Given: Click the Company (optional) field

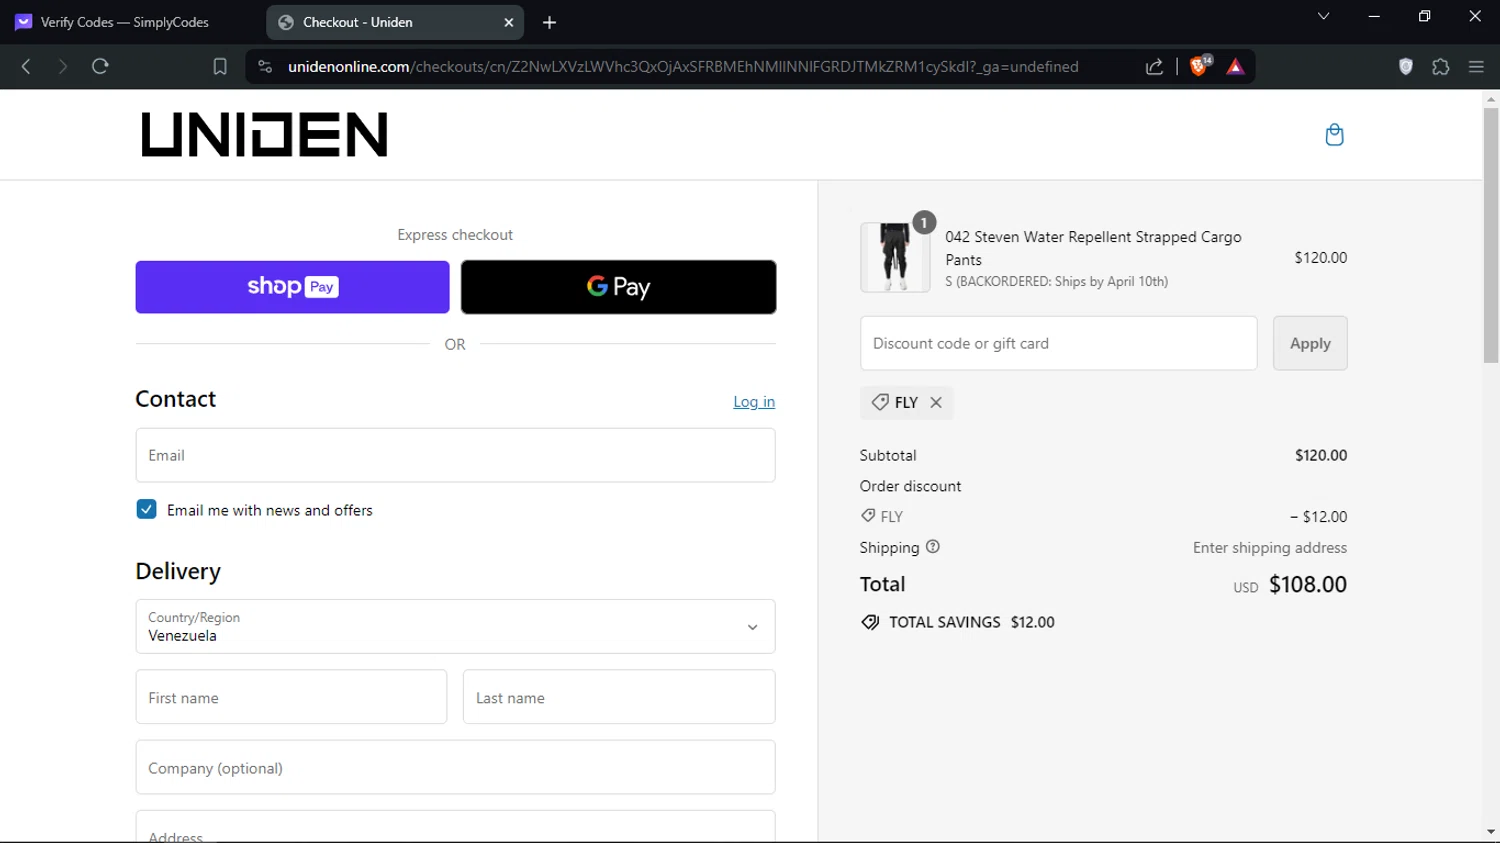Looking at the screenshot, I should pyautogui.click(x=455, y=767).
